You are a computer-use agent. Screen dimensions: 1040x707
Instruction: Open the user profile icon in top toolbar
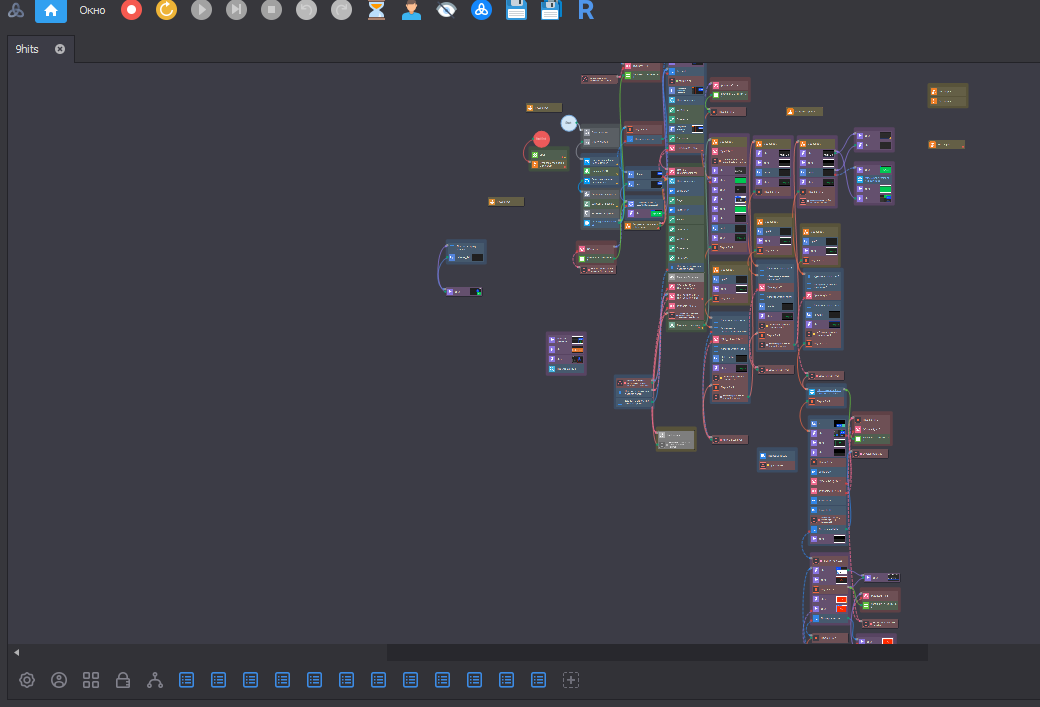411,11
